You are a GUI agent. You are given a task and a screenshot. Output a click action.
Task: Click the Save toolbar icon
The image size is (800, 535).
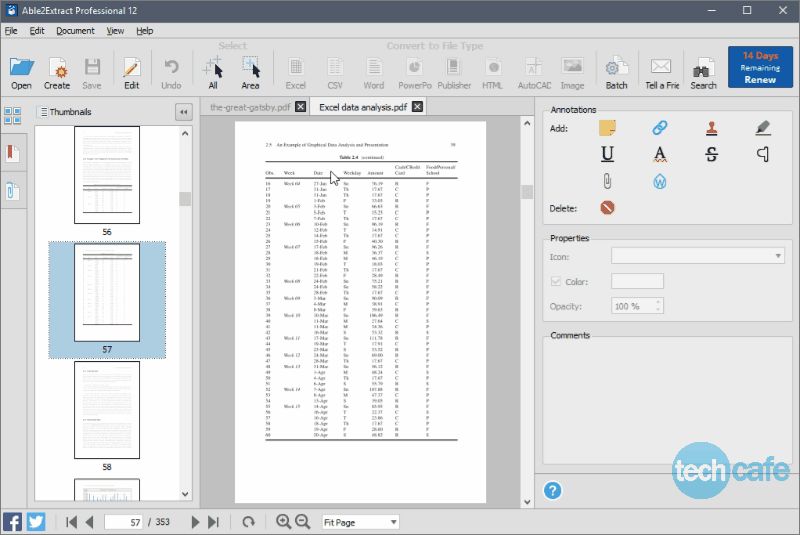pyautogui.click(x=92, y=73)
